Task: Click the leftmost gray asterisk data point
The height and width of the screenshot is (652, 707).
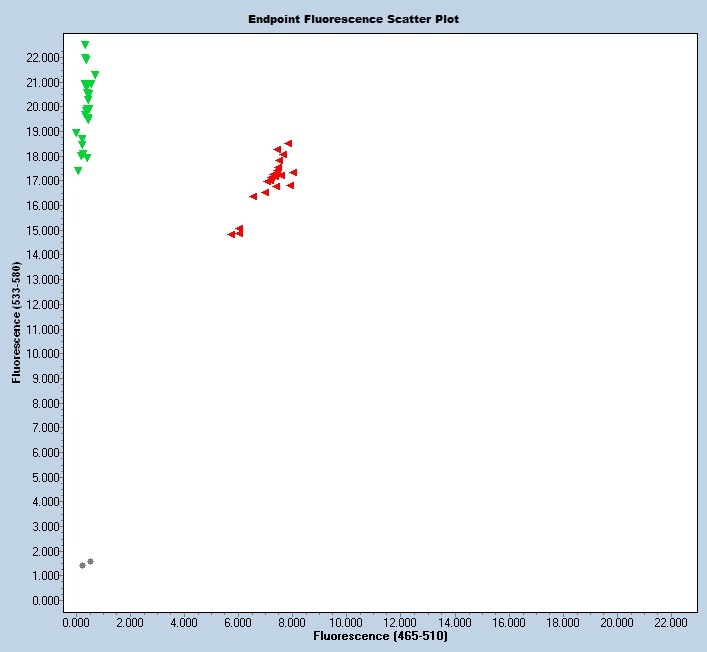Action: 82,566
